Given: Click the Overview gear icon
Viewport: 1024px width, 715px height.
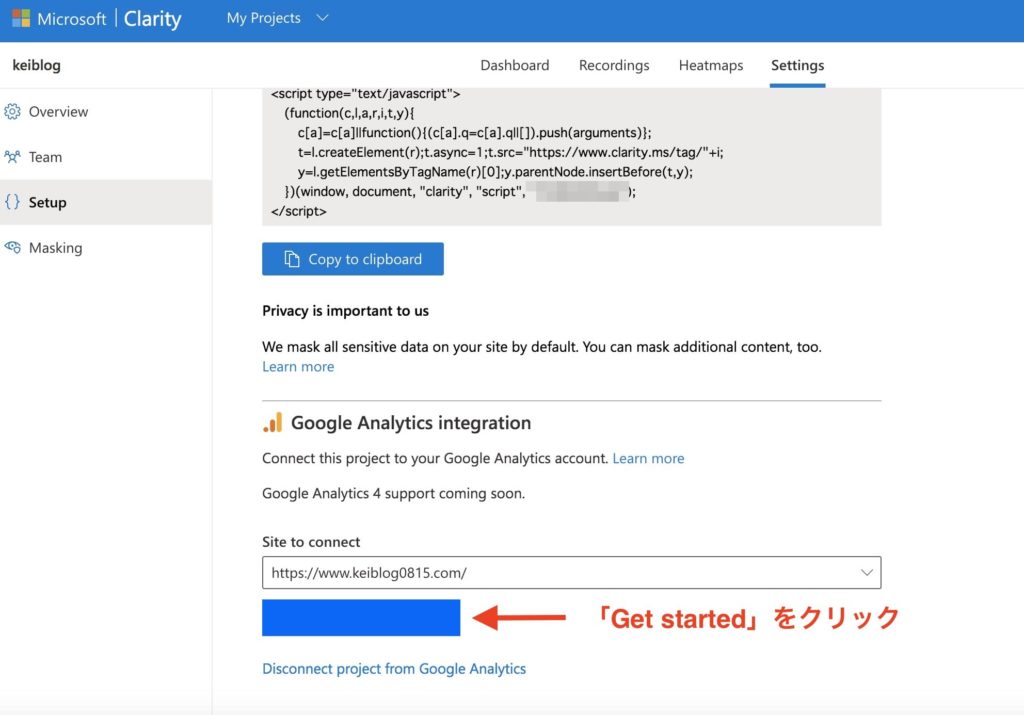Looking at the screenshot, I should (12, 112).
